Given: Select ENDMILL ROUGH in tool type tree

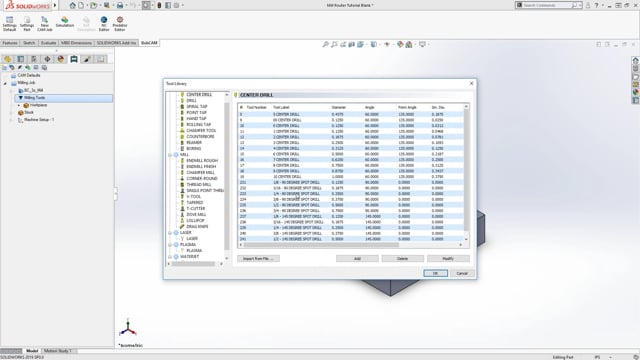Looking at the screenshot, I should point(202,160).
